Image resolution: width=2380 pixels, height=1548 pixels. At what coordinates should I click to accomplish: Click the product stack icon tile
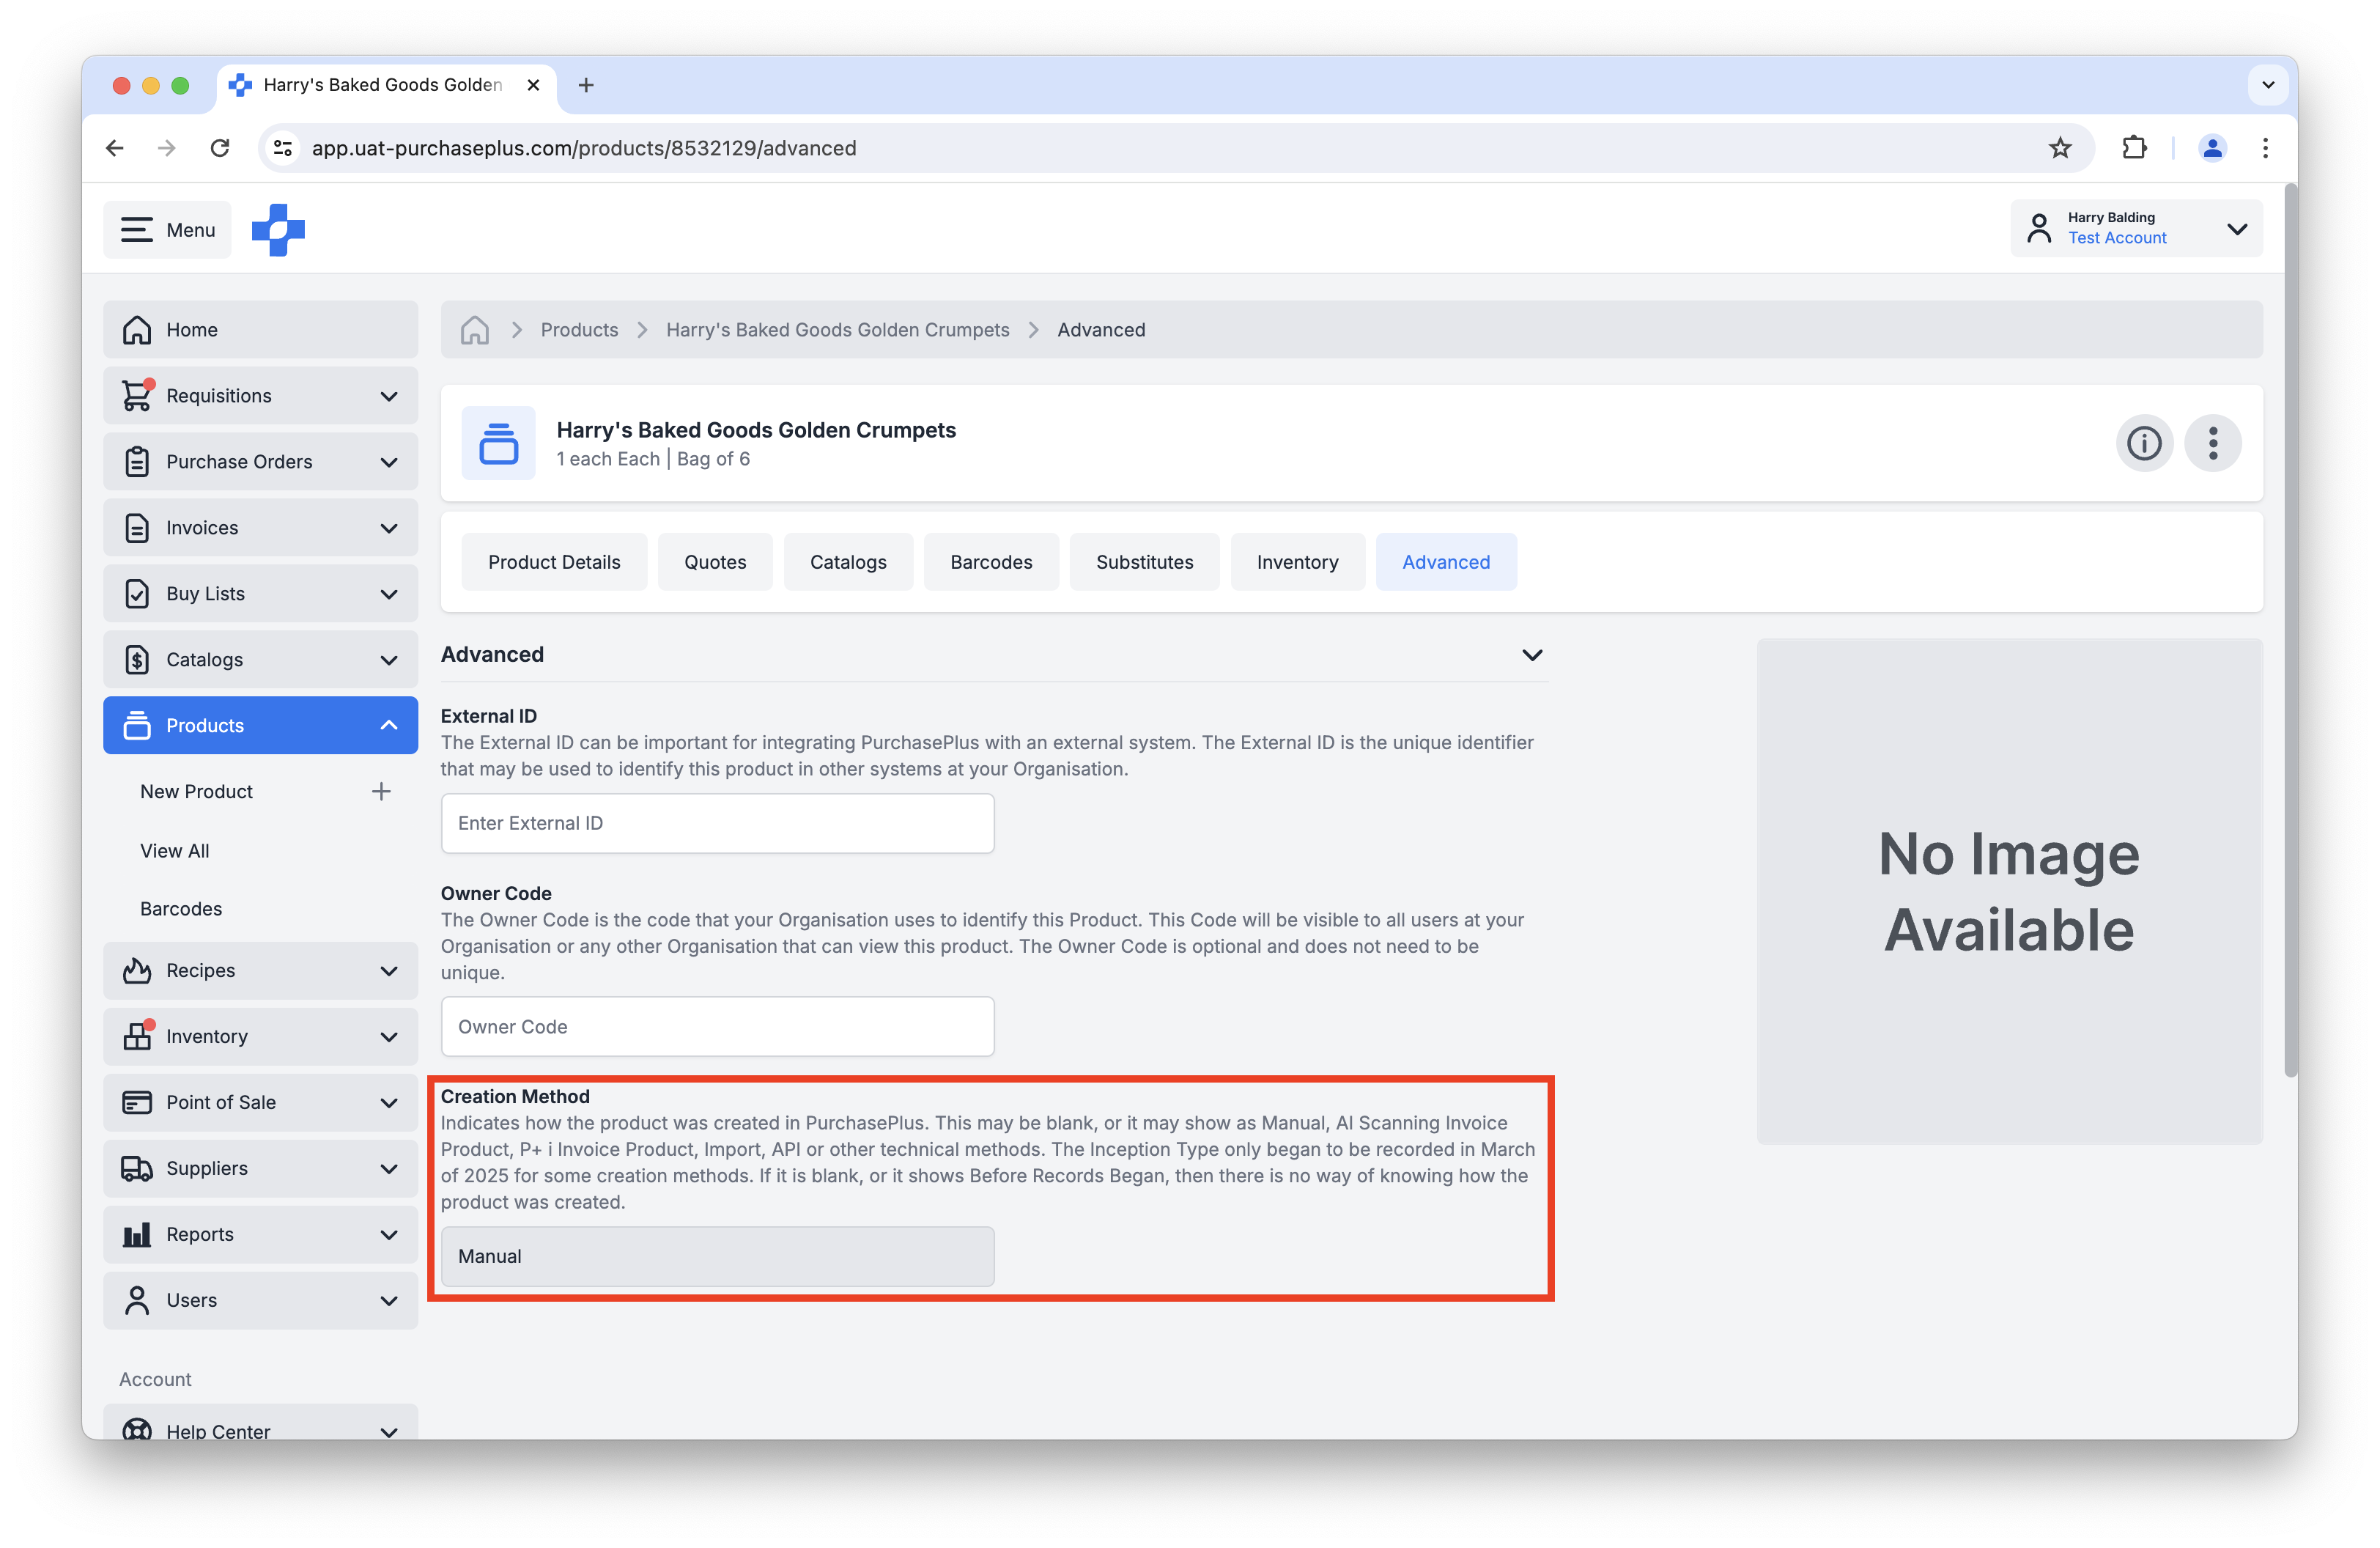[498, 443]
